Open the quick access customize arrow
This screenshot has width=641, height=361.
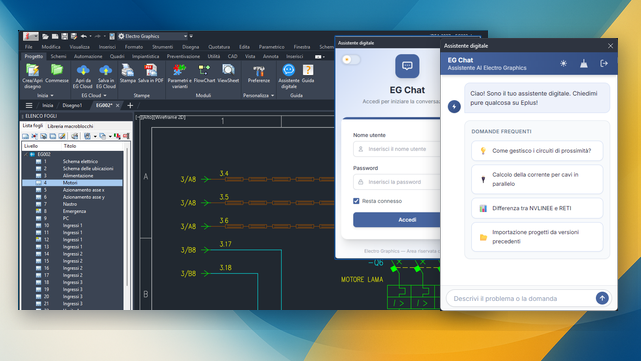(191, 36)
